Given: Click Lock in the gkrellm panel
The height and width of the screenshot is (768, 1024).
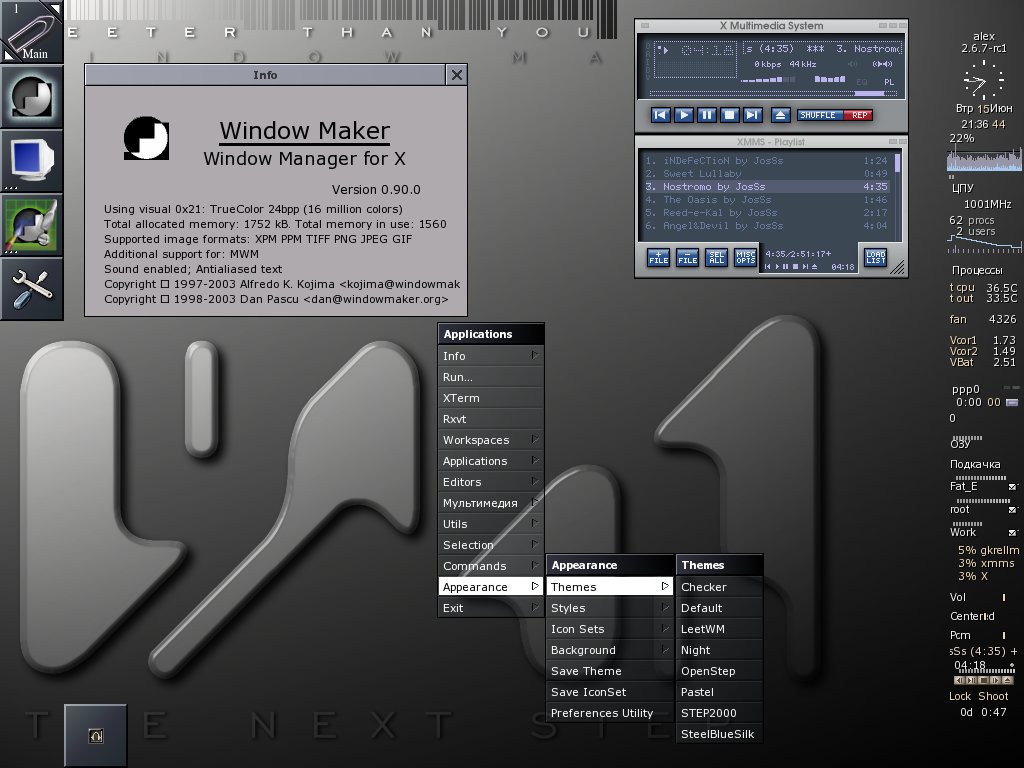Looking at the screenshot, I should [x=960, y=696].
